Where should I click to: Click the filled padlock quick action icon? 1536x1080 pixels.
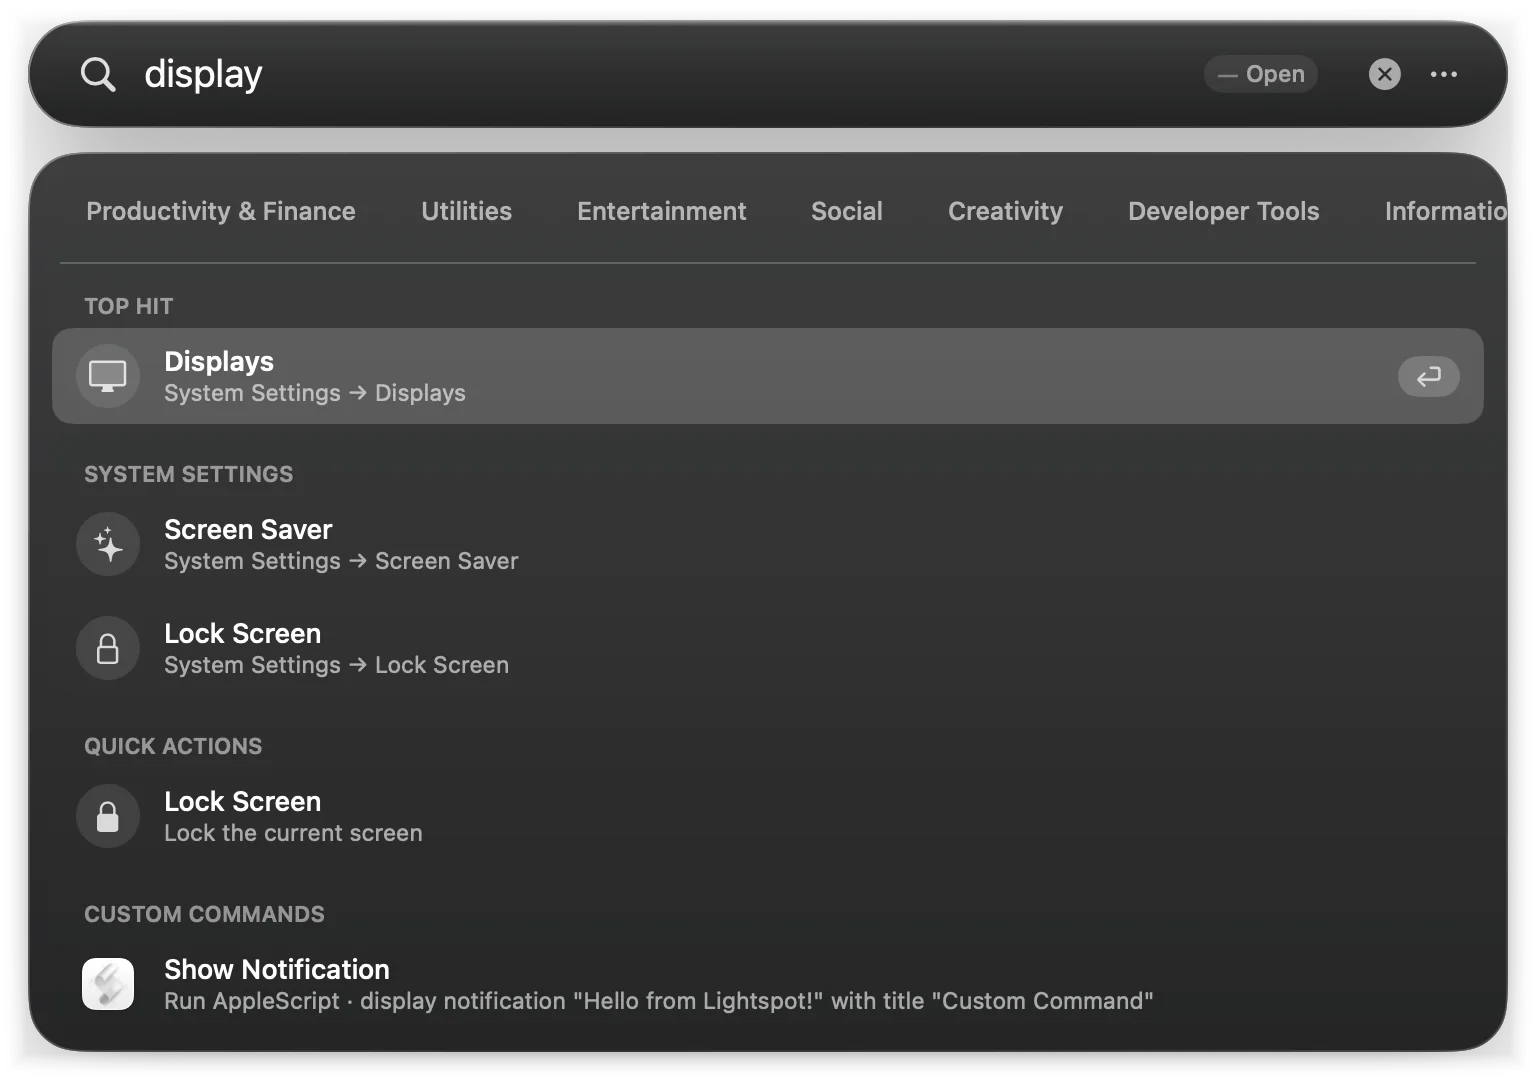[108, 816]
